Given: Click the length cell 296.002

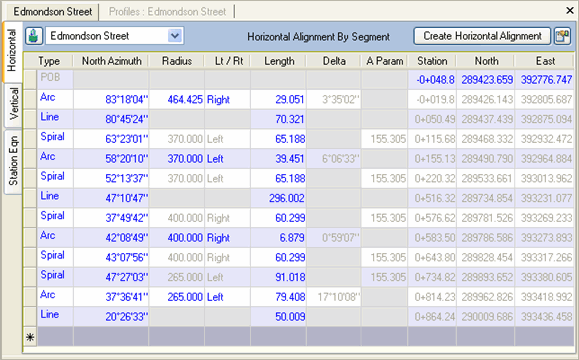Looking at the screenshot, I should pos(278,198).
